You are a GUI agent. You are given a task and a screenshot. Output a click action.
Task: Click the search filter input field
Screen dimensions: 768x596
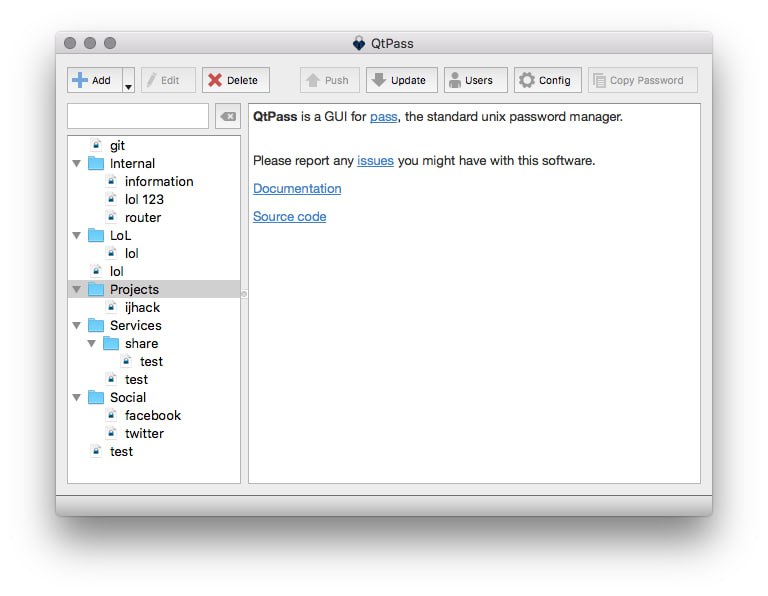tap(138, 116)
